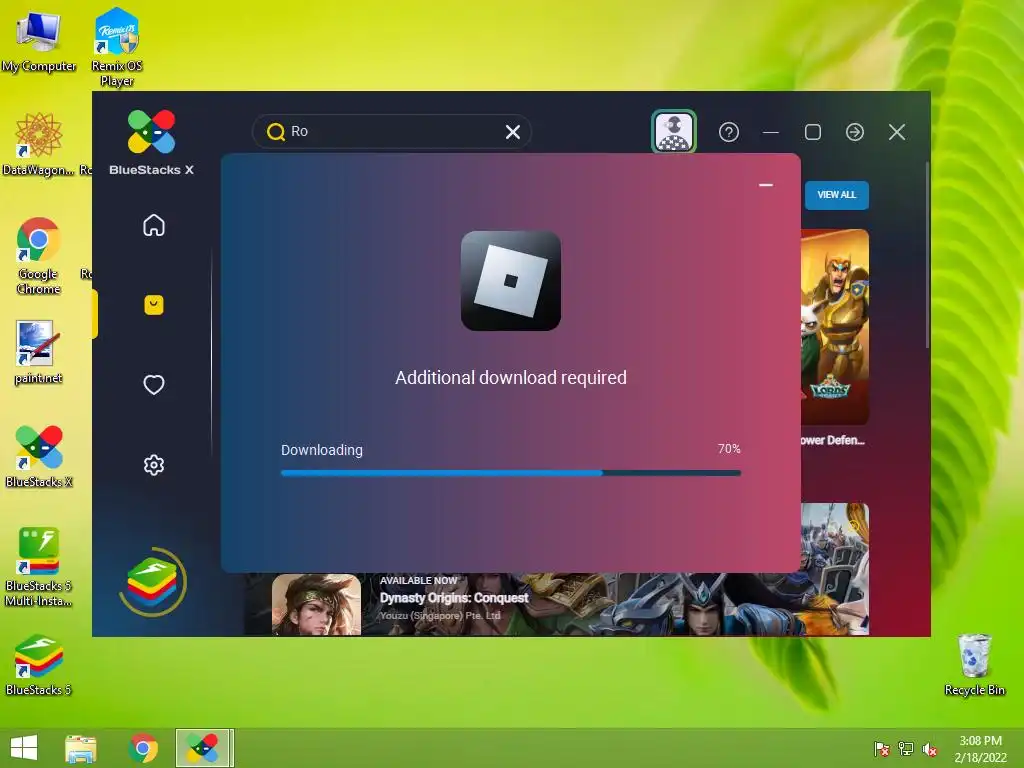Click the Dynasty Origins character thumbnail
This screenshot has width=1024, height=768.
(x=316, y=604)
